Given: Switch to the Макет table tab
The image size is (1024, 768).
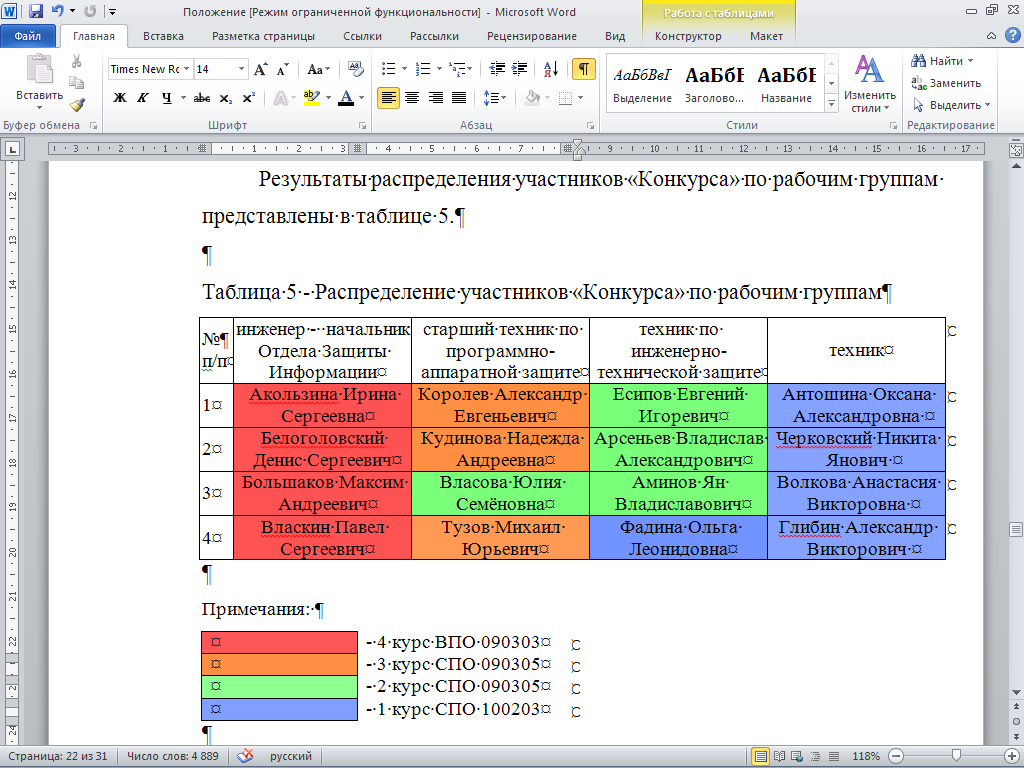Looking at the screenshot, I should click(x=766, y=36).
